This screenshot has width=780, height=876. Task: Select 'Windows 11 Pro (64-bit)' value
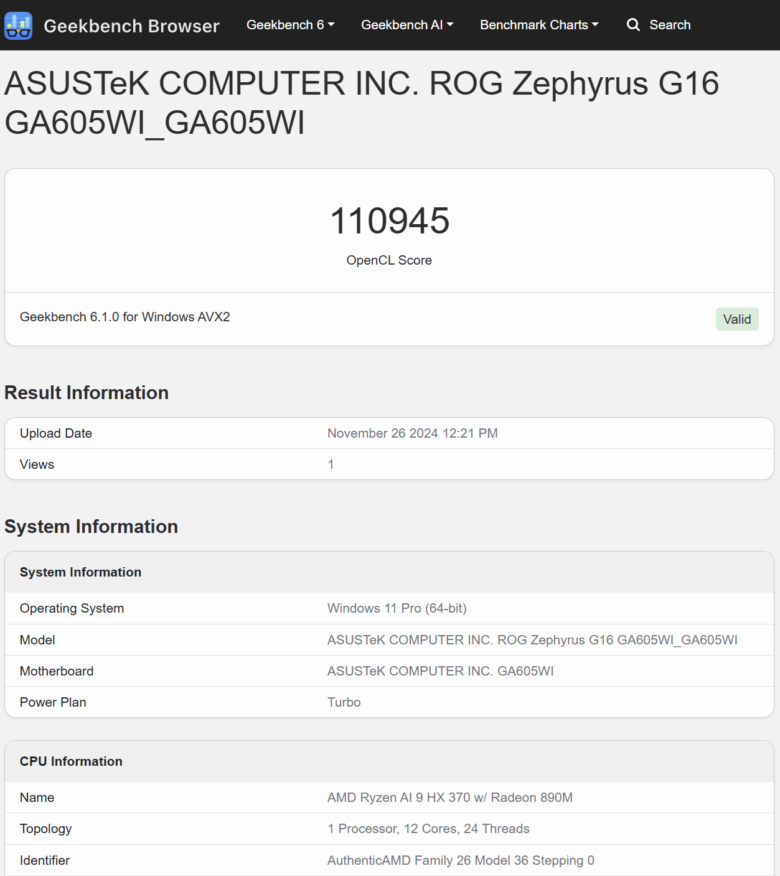pyautogui.click(x=397, y=608)
